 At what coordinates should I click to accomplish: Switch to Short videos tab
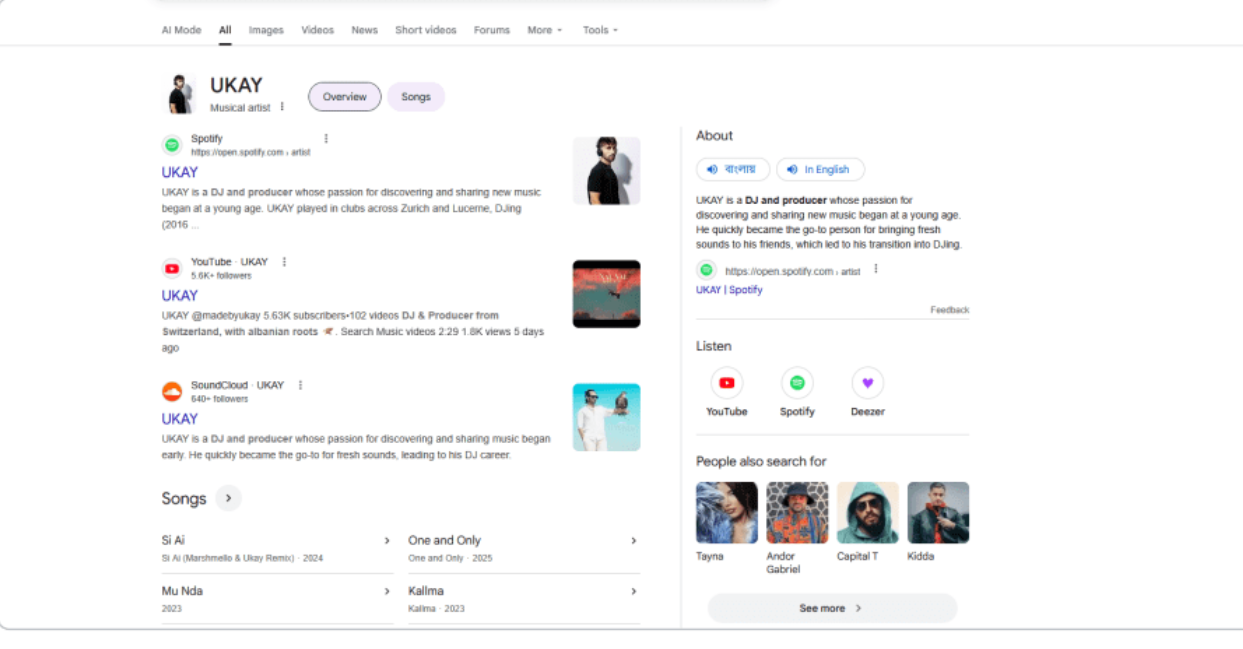tap(425, 30)
